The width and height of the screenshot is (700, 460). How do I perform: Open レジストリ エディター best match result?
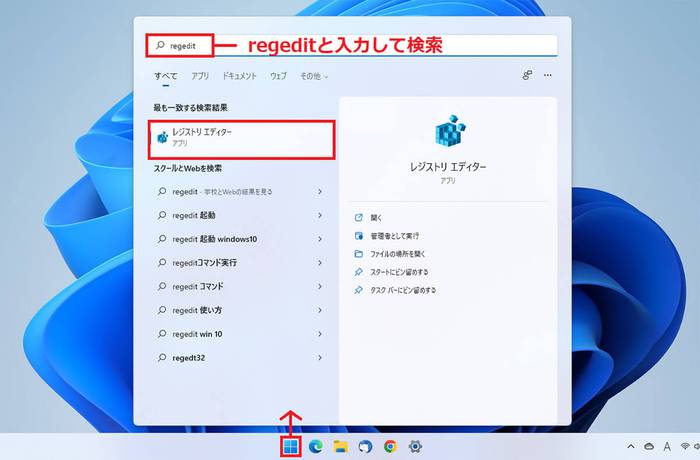pyautogui.click(x=242, y=139)
